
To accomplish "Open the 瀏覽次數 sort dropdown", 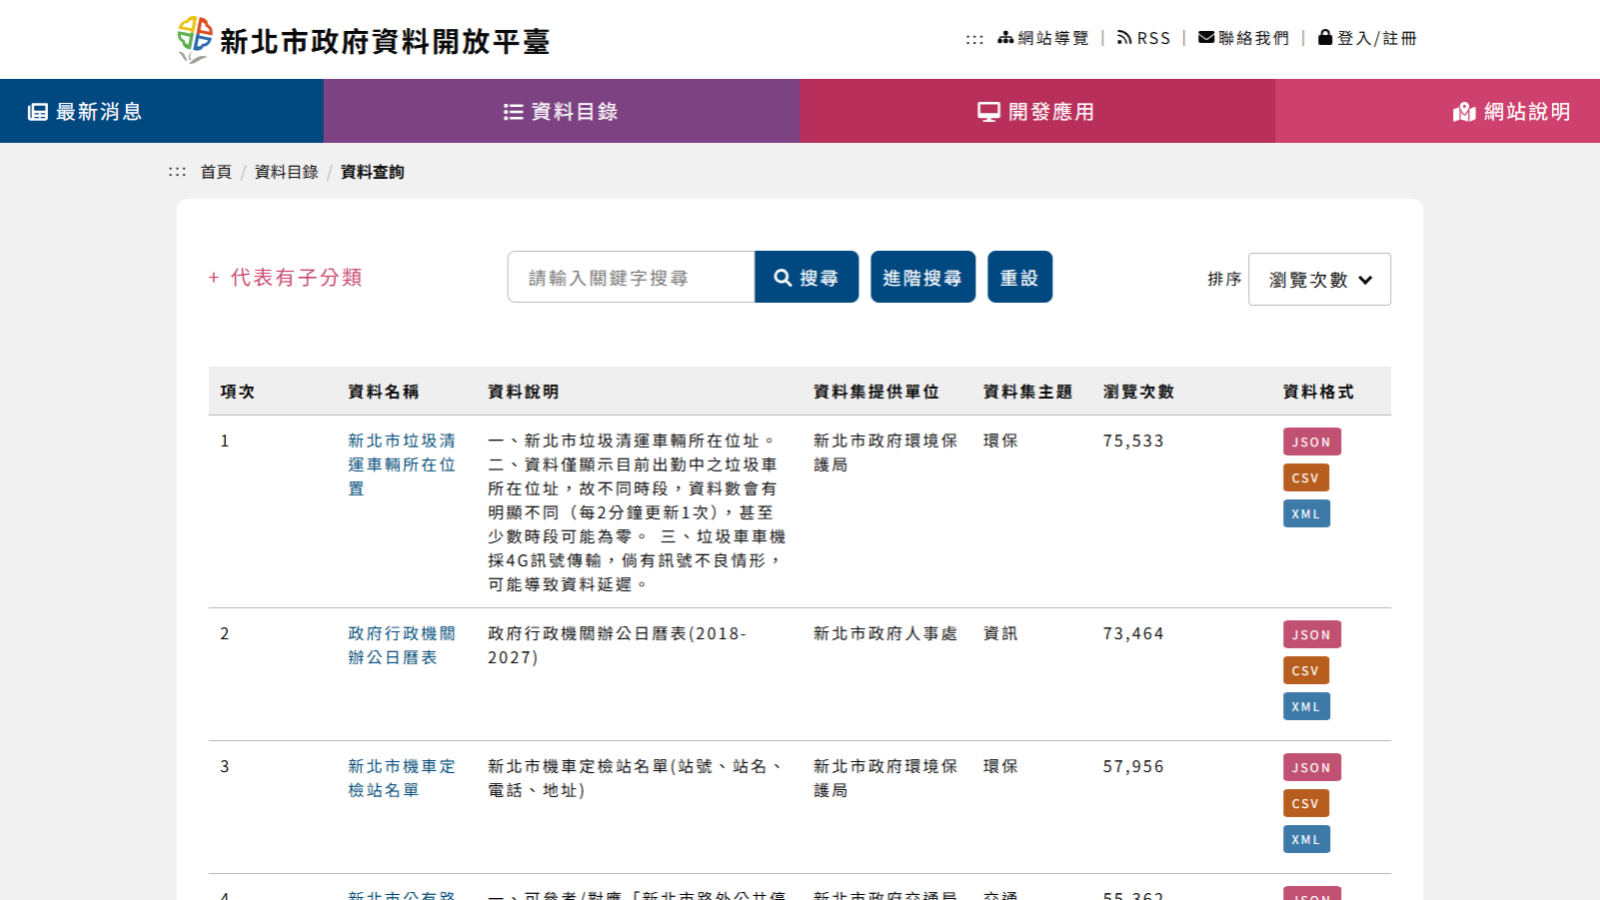I will click(1319, 279).
